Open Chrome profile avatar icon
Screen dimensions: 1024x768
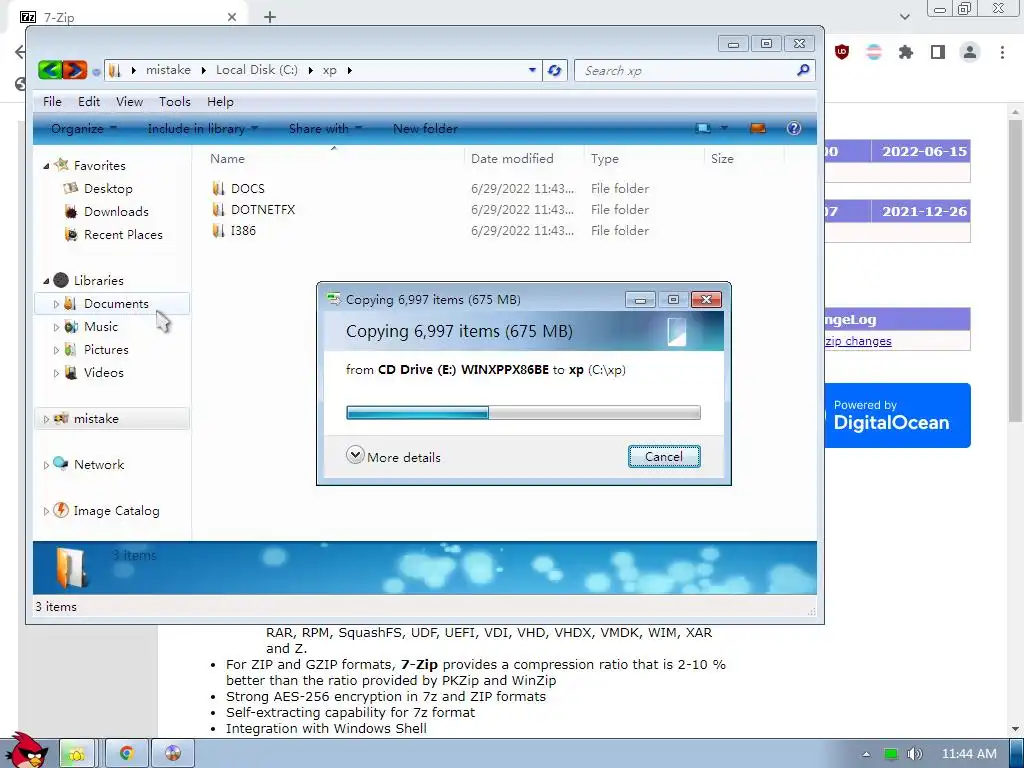(970, 52)
